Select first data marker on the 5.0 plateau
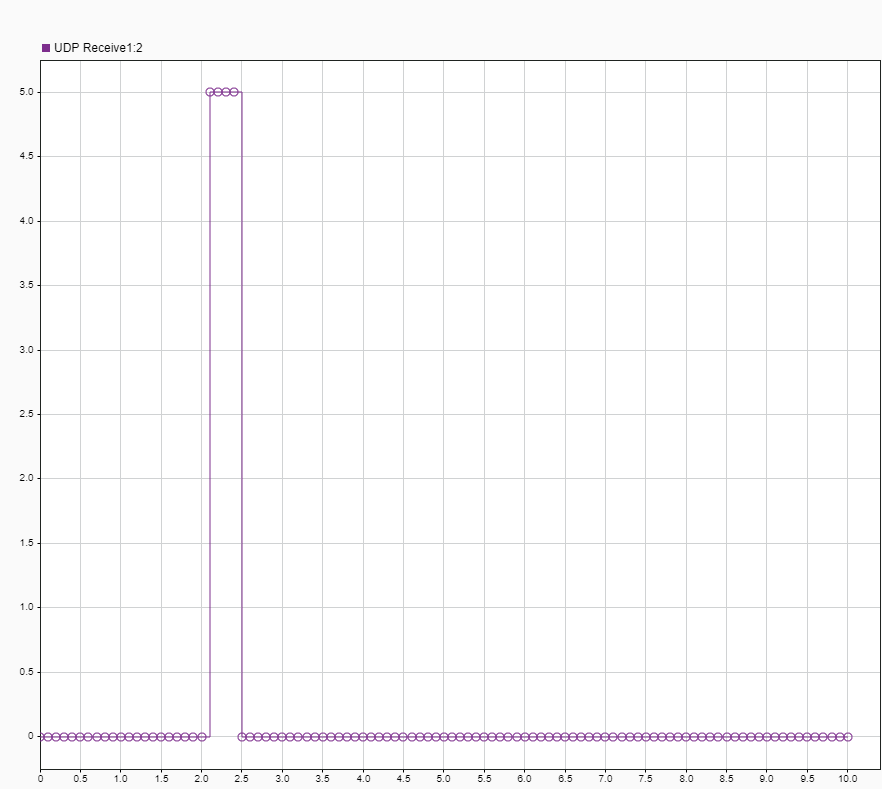The image size is (882, 789). click(210, 92)
